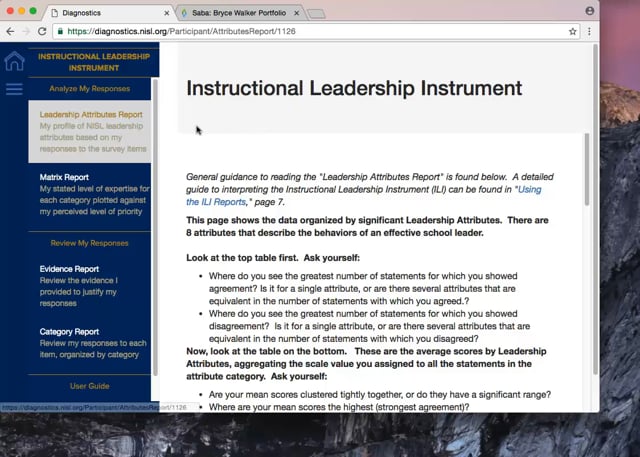Maximize the Chrome window with green button
The image size is (640, 457).
coord(33,11)
